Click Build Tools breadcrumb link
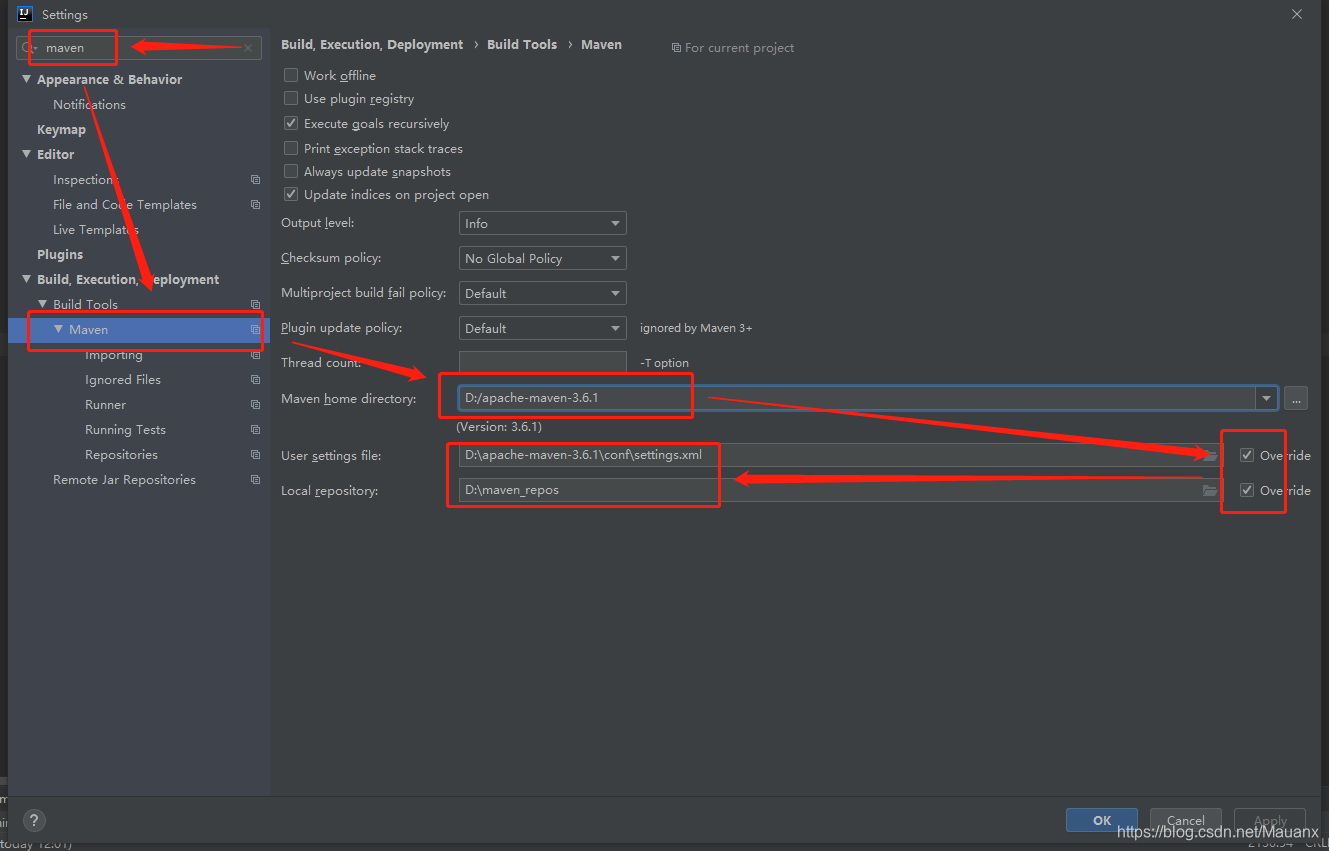Image resolution: width=1329 pixels, height=851 pixels. (522, 44)
